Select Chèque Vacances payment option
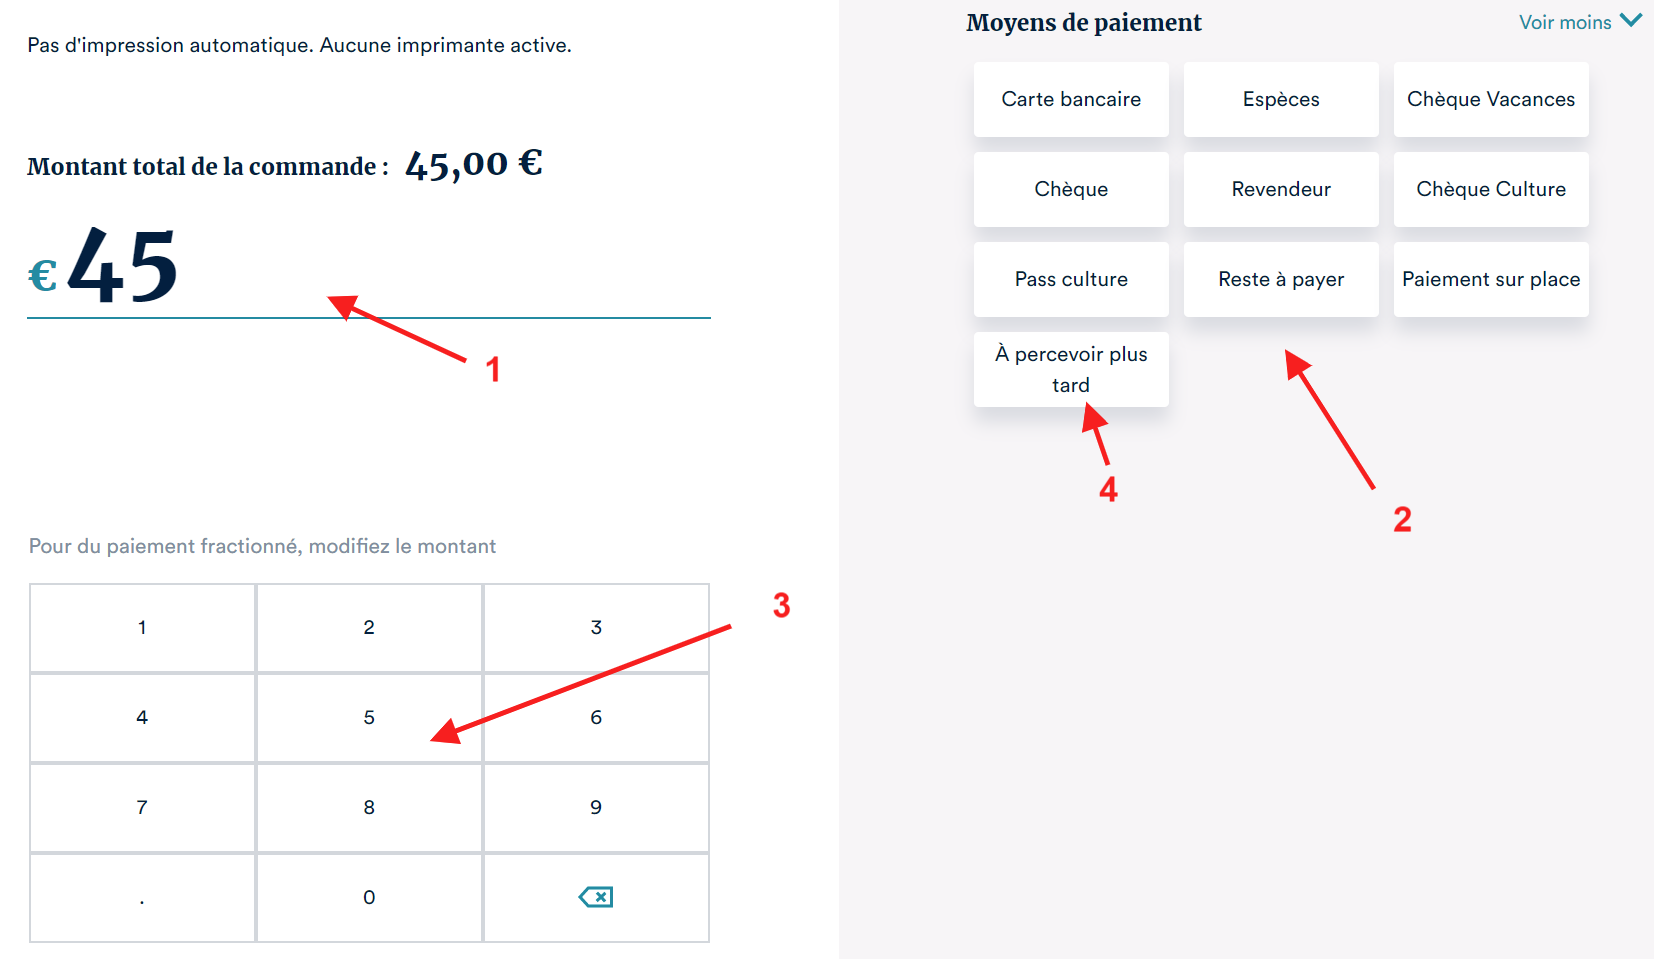The image size is (1654, 959). point(1491,99)
